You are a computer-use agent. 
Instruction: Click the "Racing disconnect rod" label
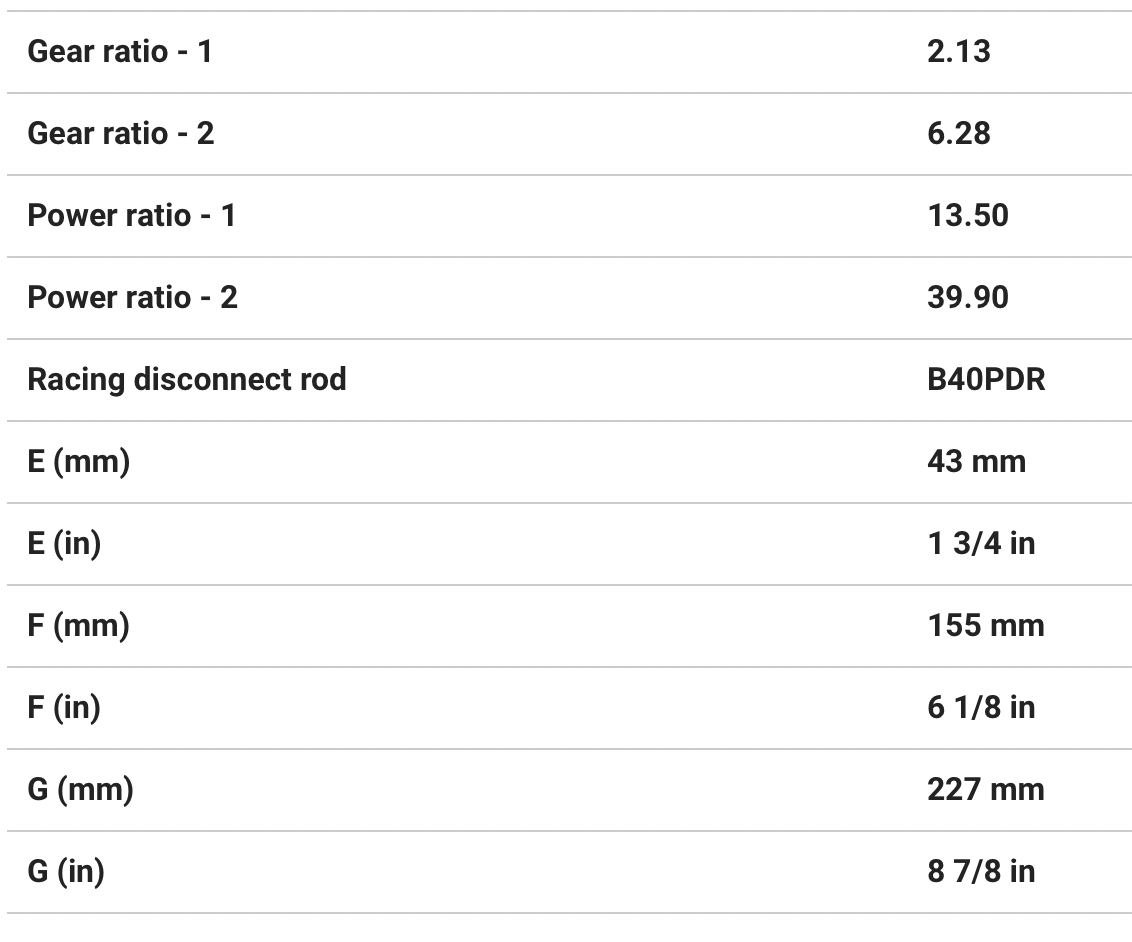click(187, 380)
